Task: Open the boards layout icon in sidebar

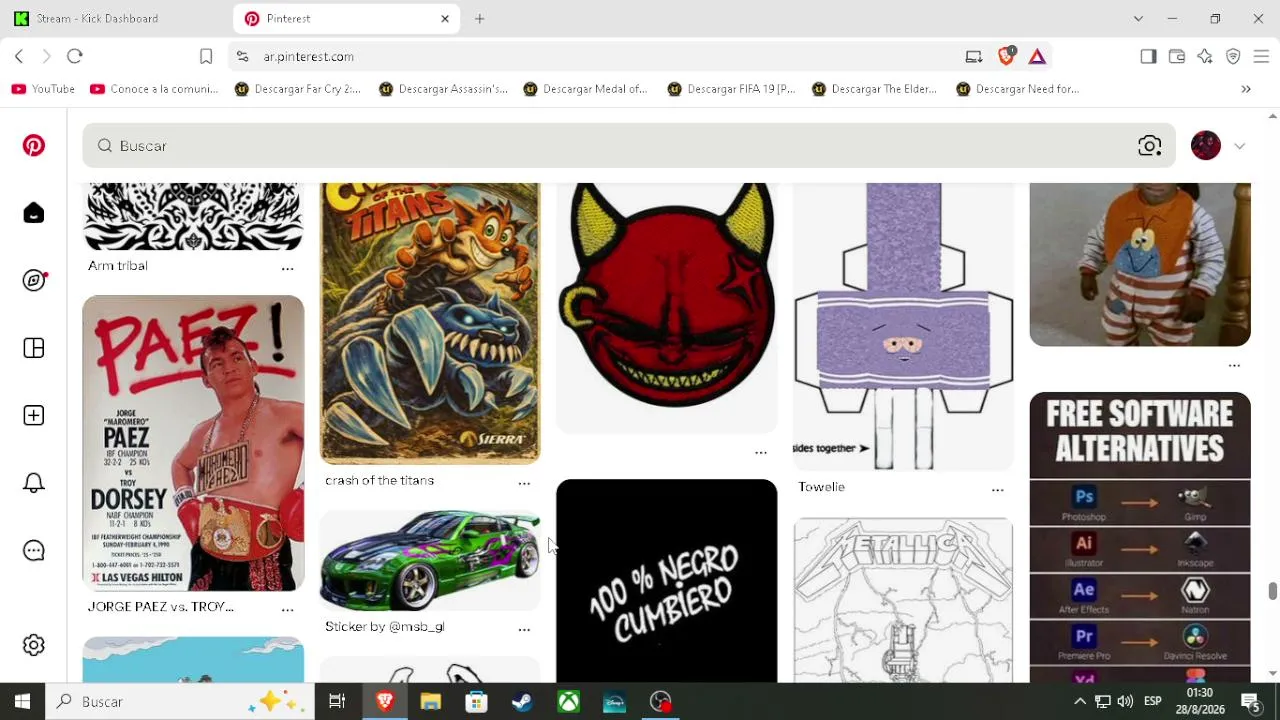Action: click(34, 348)
